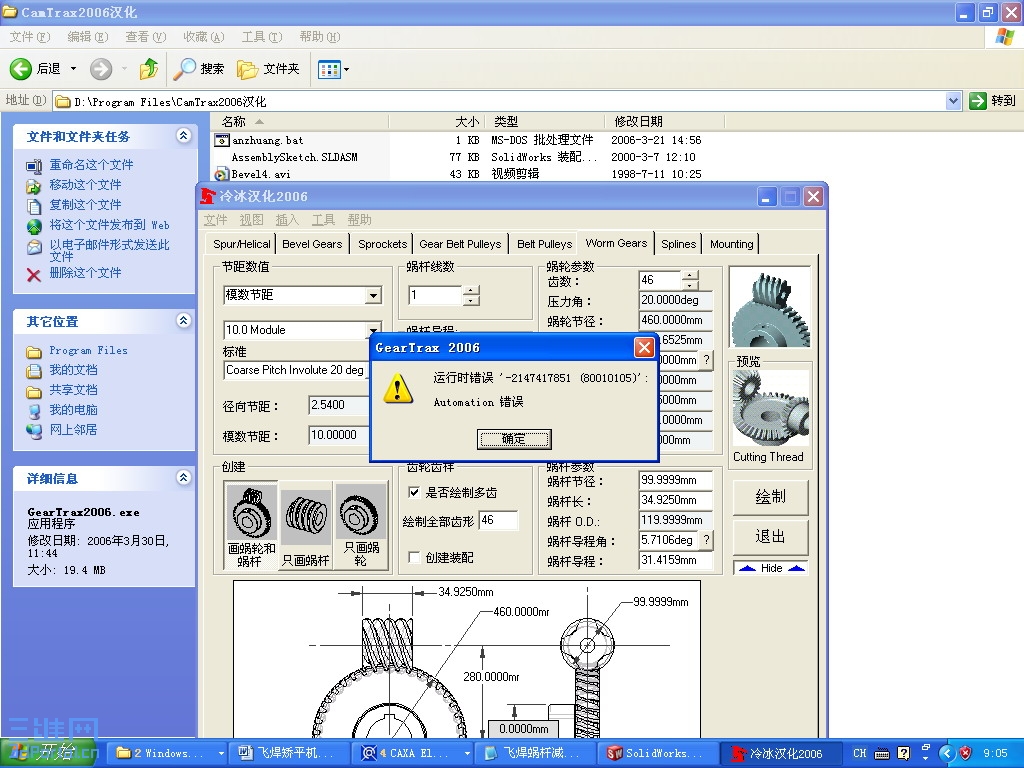Click the radial pitch field showing 2.5400
Viewport: 1024px width, 768px height.
(338, 405)
